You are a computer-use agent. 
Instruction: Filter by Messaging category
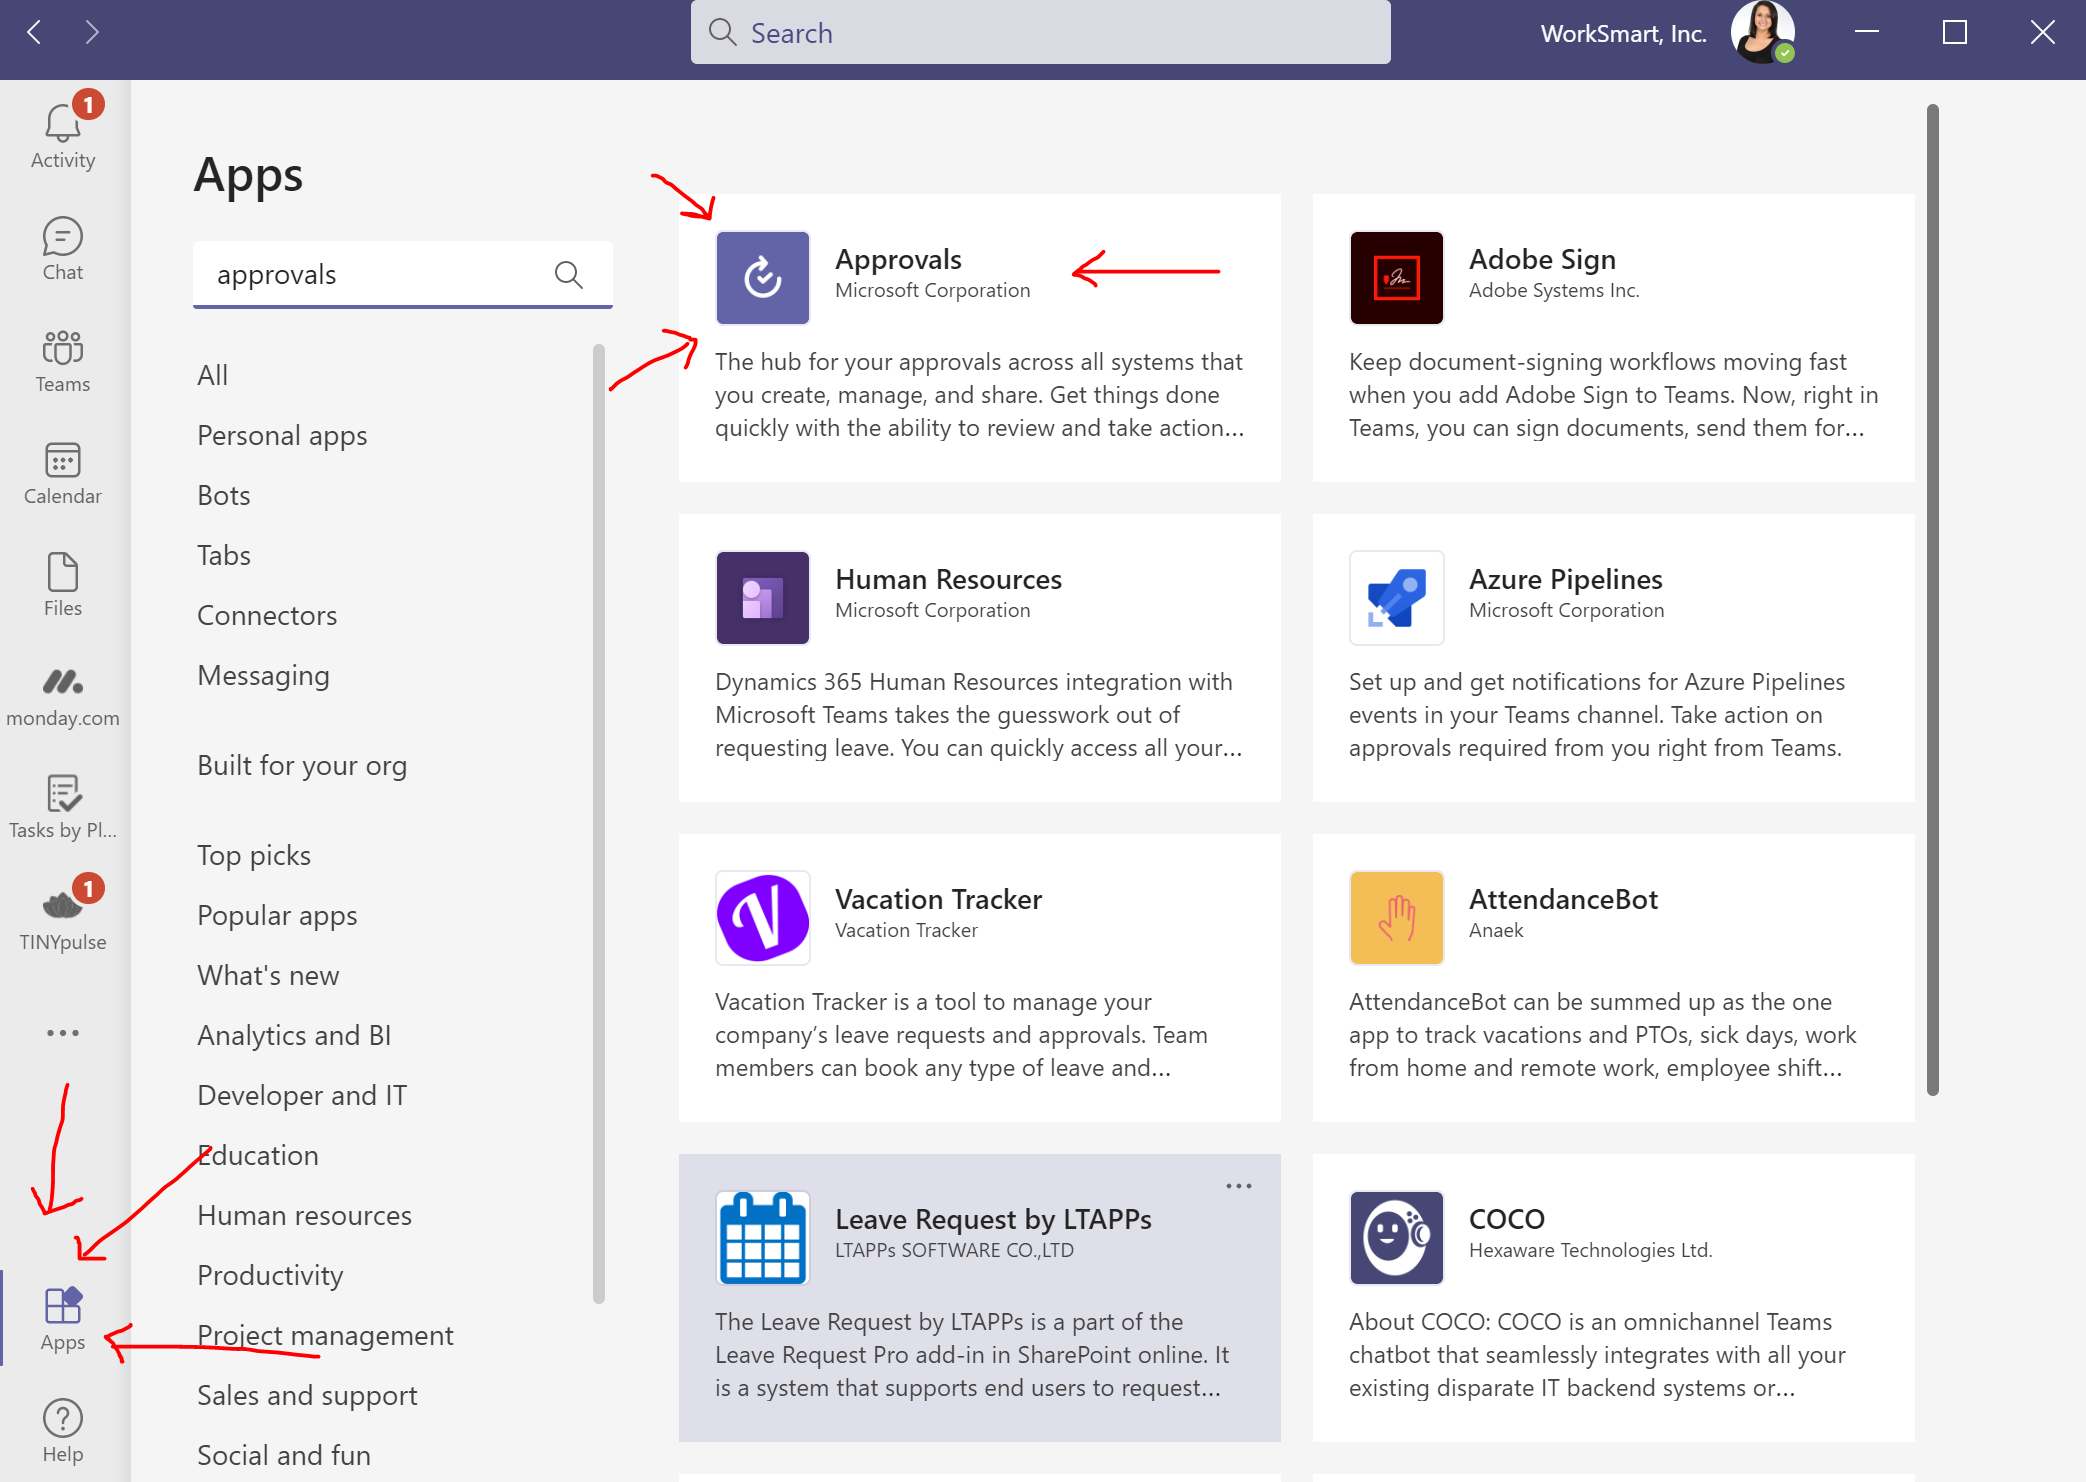(x=263, y=675)
